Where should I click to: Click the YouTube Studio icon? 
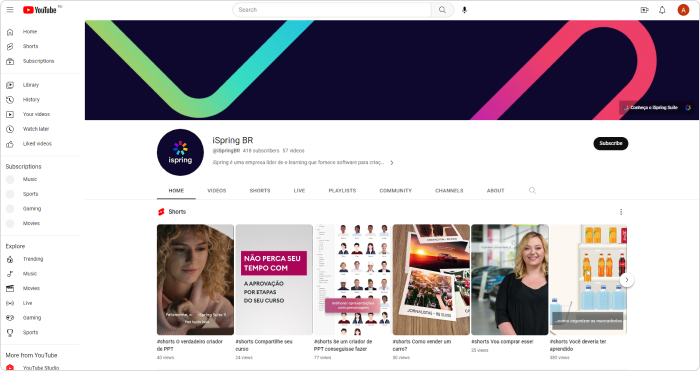tap(10, 368)
